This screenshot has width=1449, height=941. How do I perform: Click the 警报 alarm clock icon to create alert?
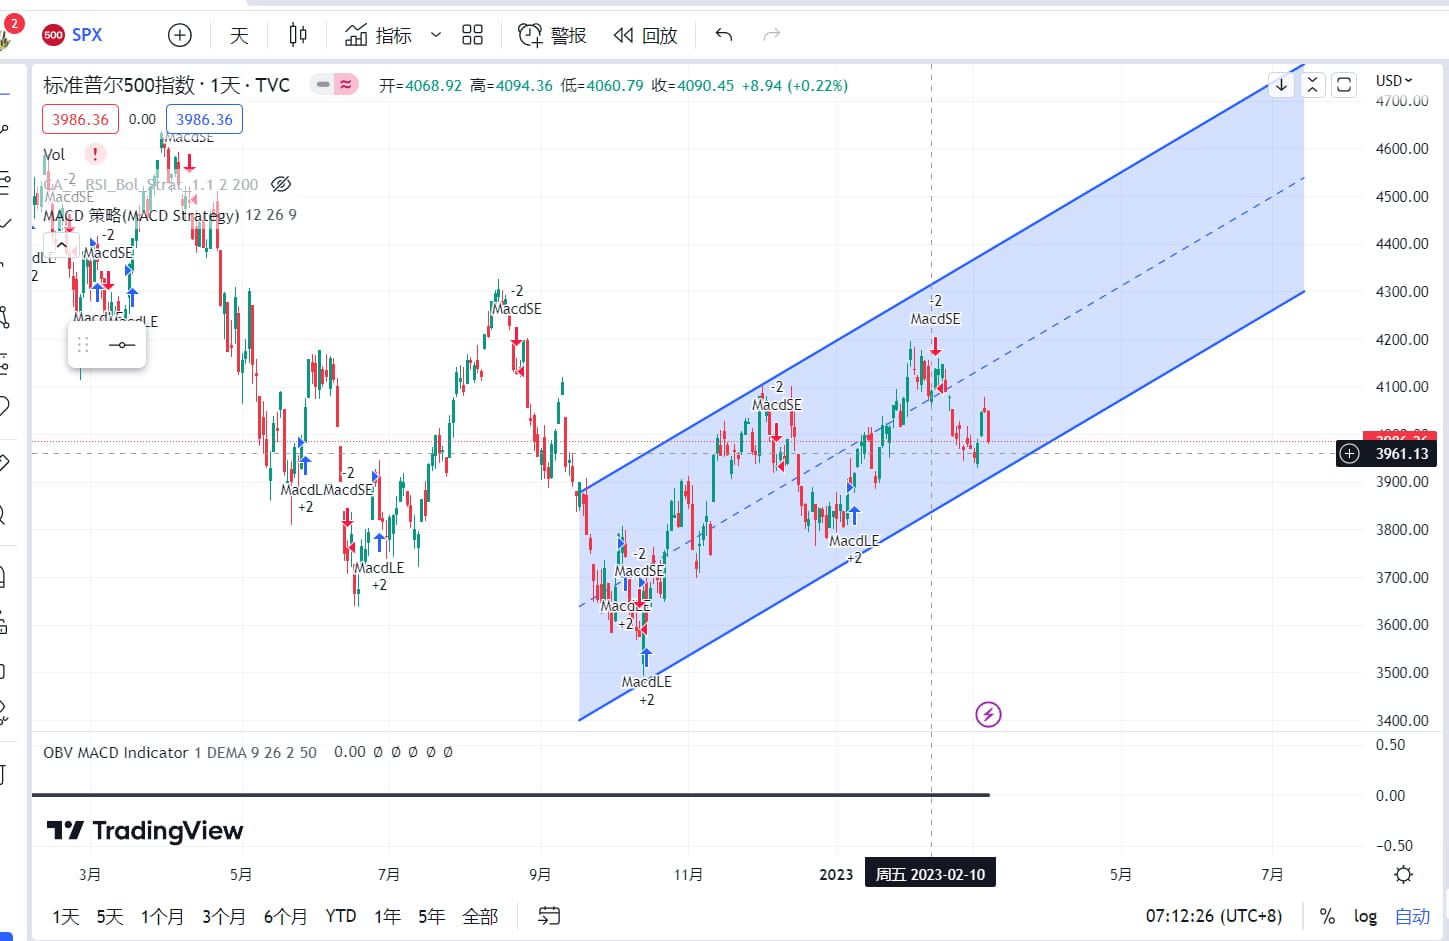pos(529,34)
